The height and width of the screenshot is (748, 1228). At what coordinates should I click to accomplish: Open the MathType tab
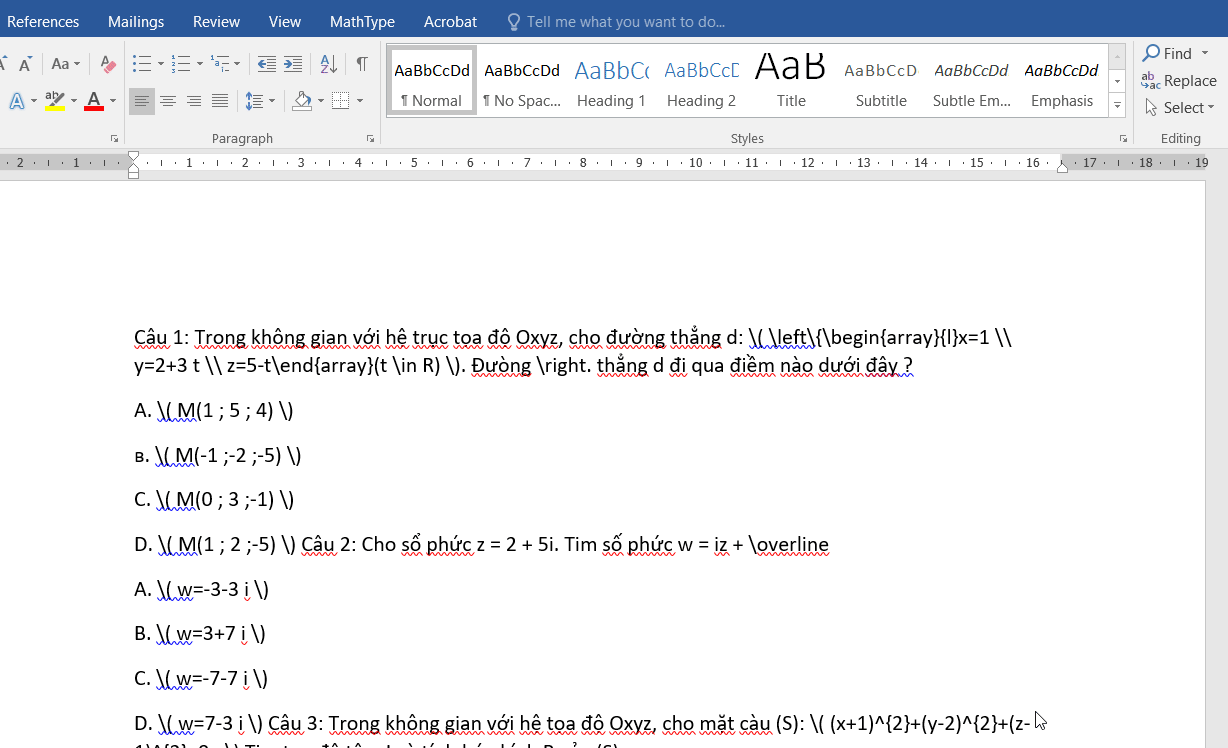(x=362, y=21)
